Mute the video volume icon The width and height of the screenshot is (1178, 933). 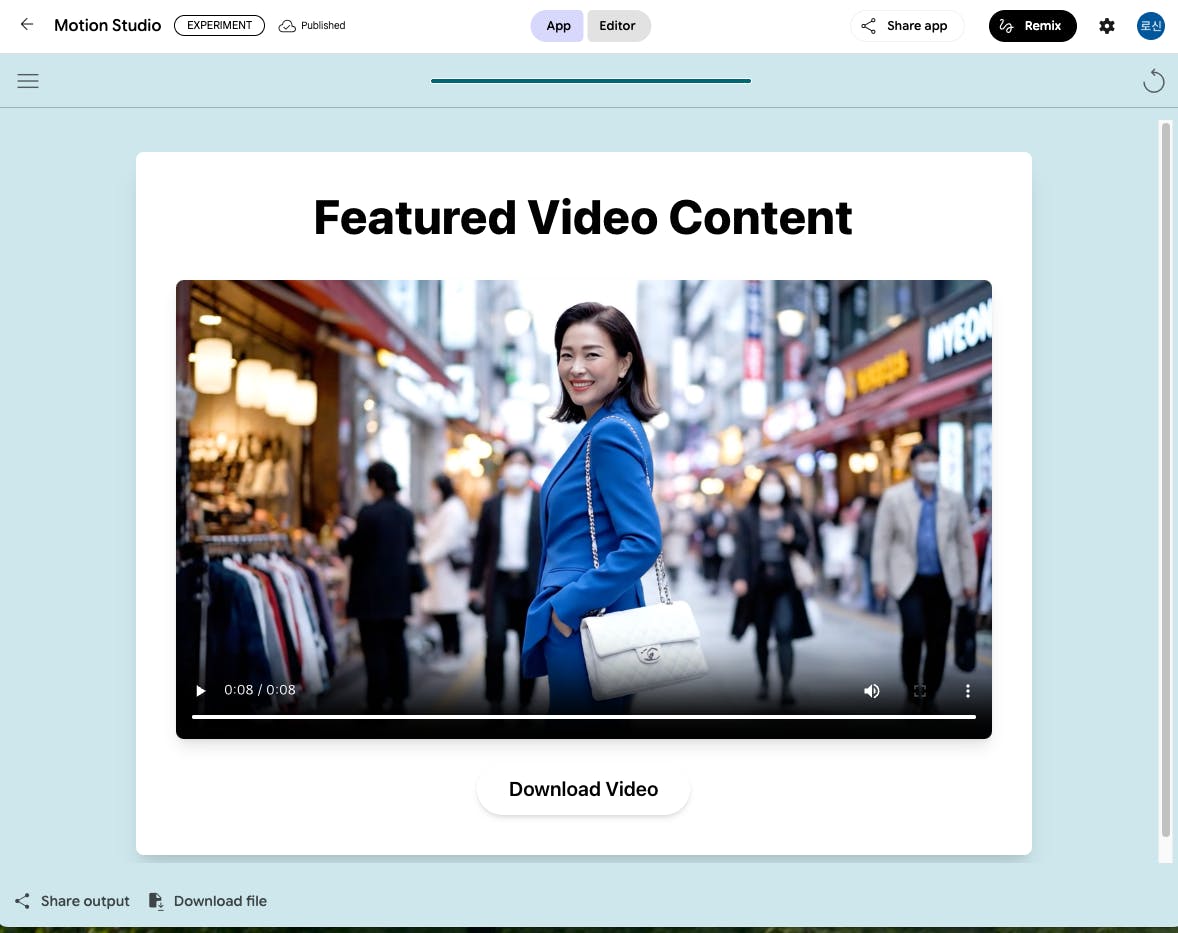[871, 690]
